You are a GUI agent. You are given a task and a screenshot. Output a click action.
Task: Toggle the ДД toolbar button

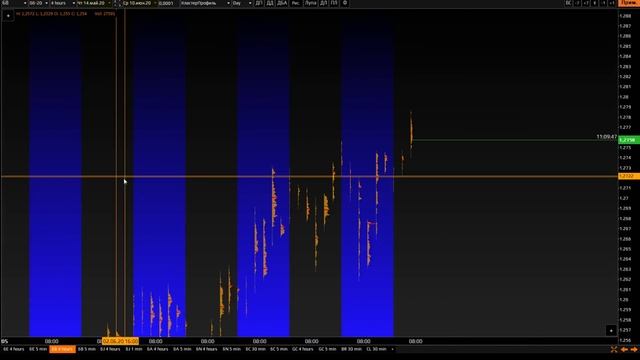click(270, 3)
